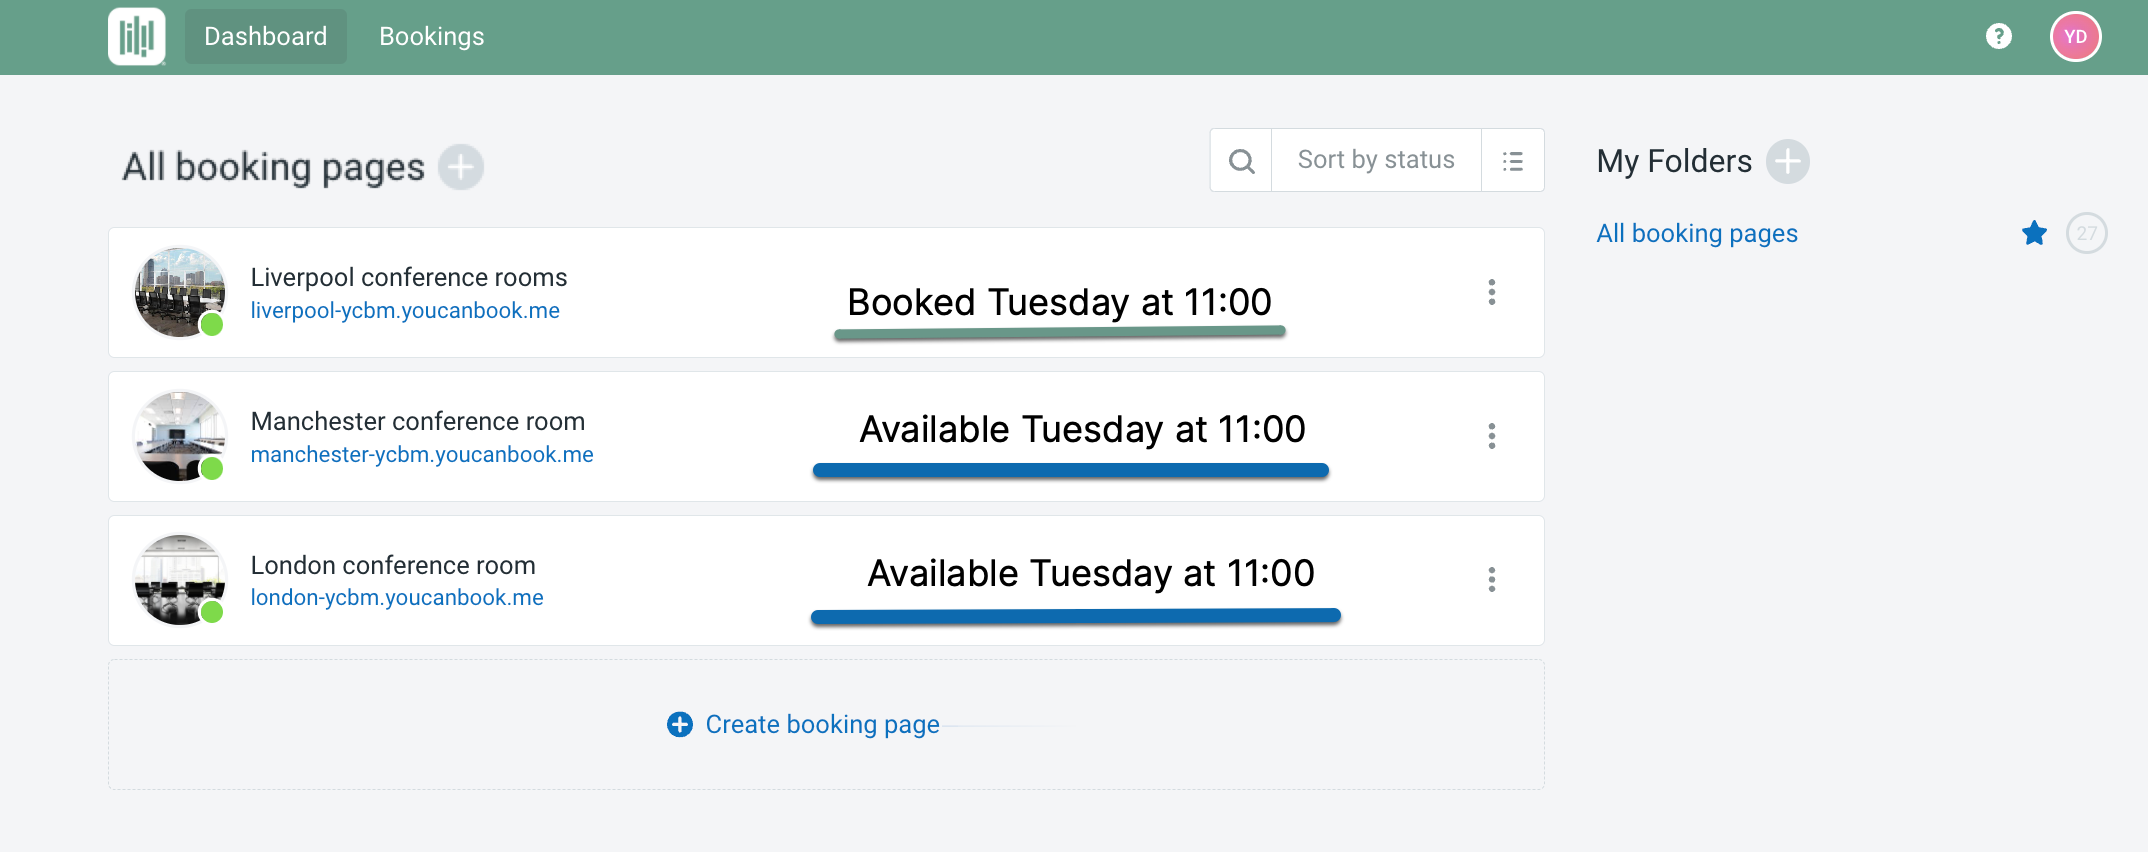Open the list view options selector
2148x852 pixels.
1512,160
